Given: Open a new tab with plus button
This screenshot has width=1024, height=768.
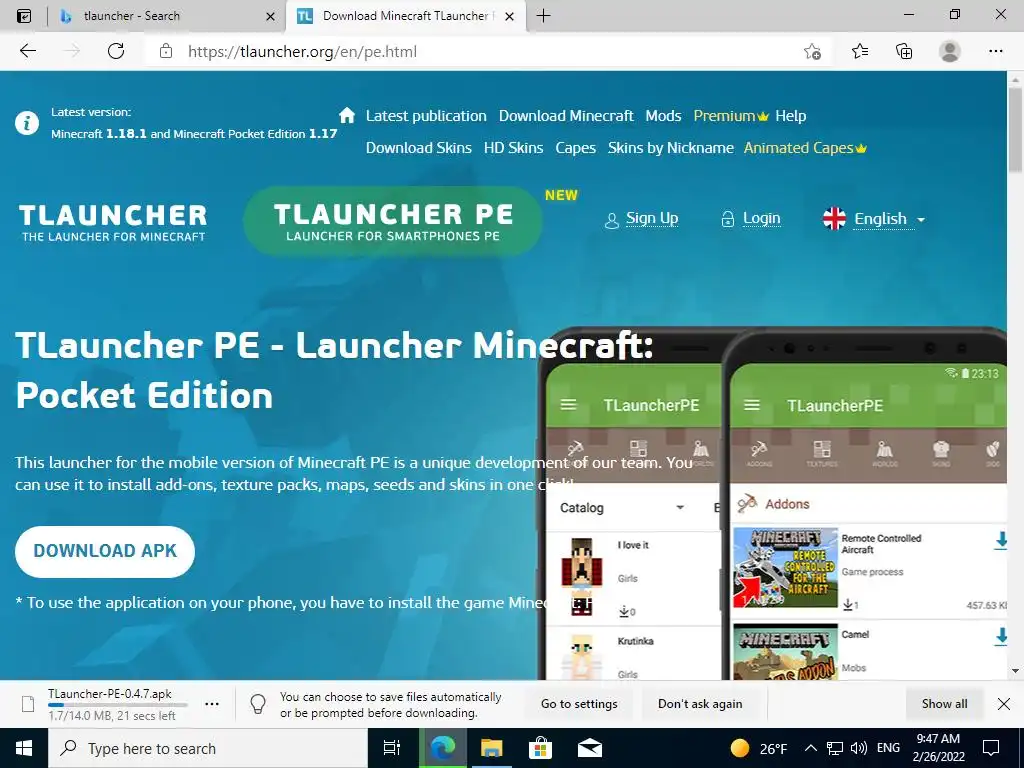Looking at the screenshot, I should 543,16.
